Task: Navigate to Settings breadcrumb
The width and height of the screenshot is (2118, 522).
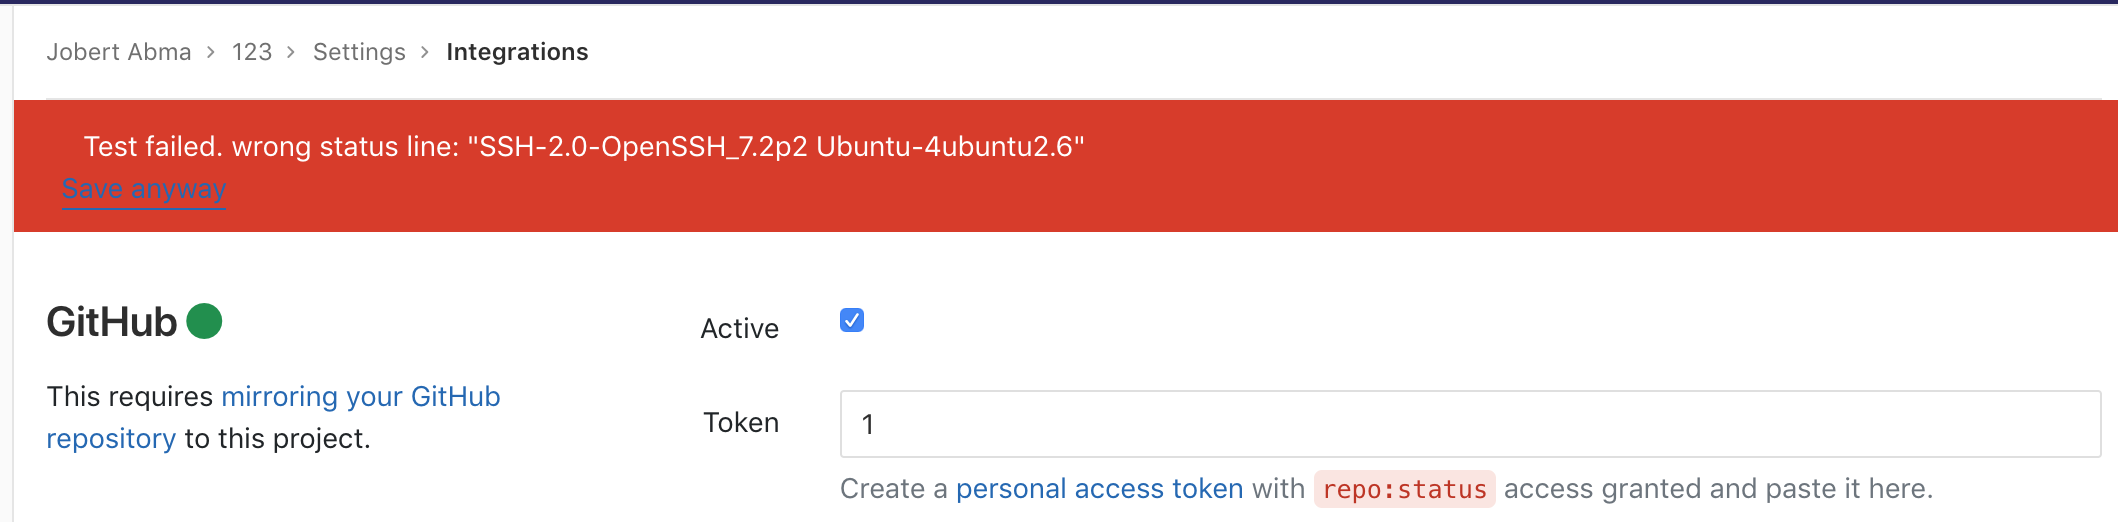Action: [359, 52]
